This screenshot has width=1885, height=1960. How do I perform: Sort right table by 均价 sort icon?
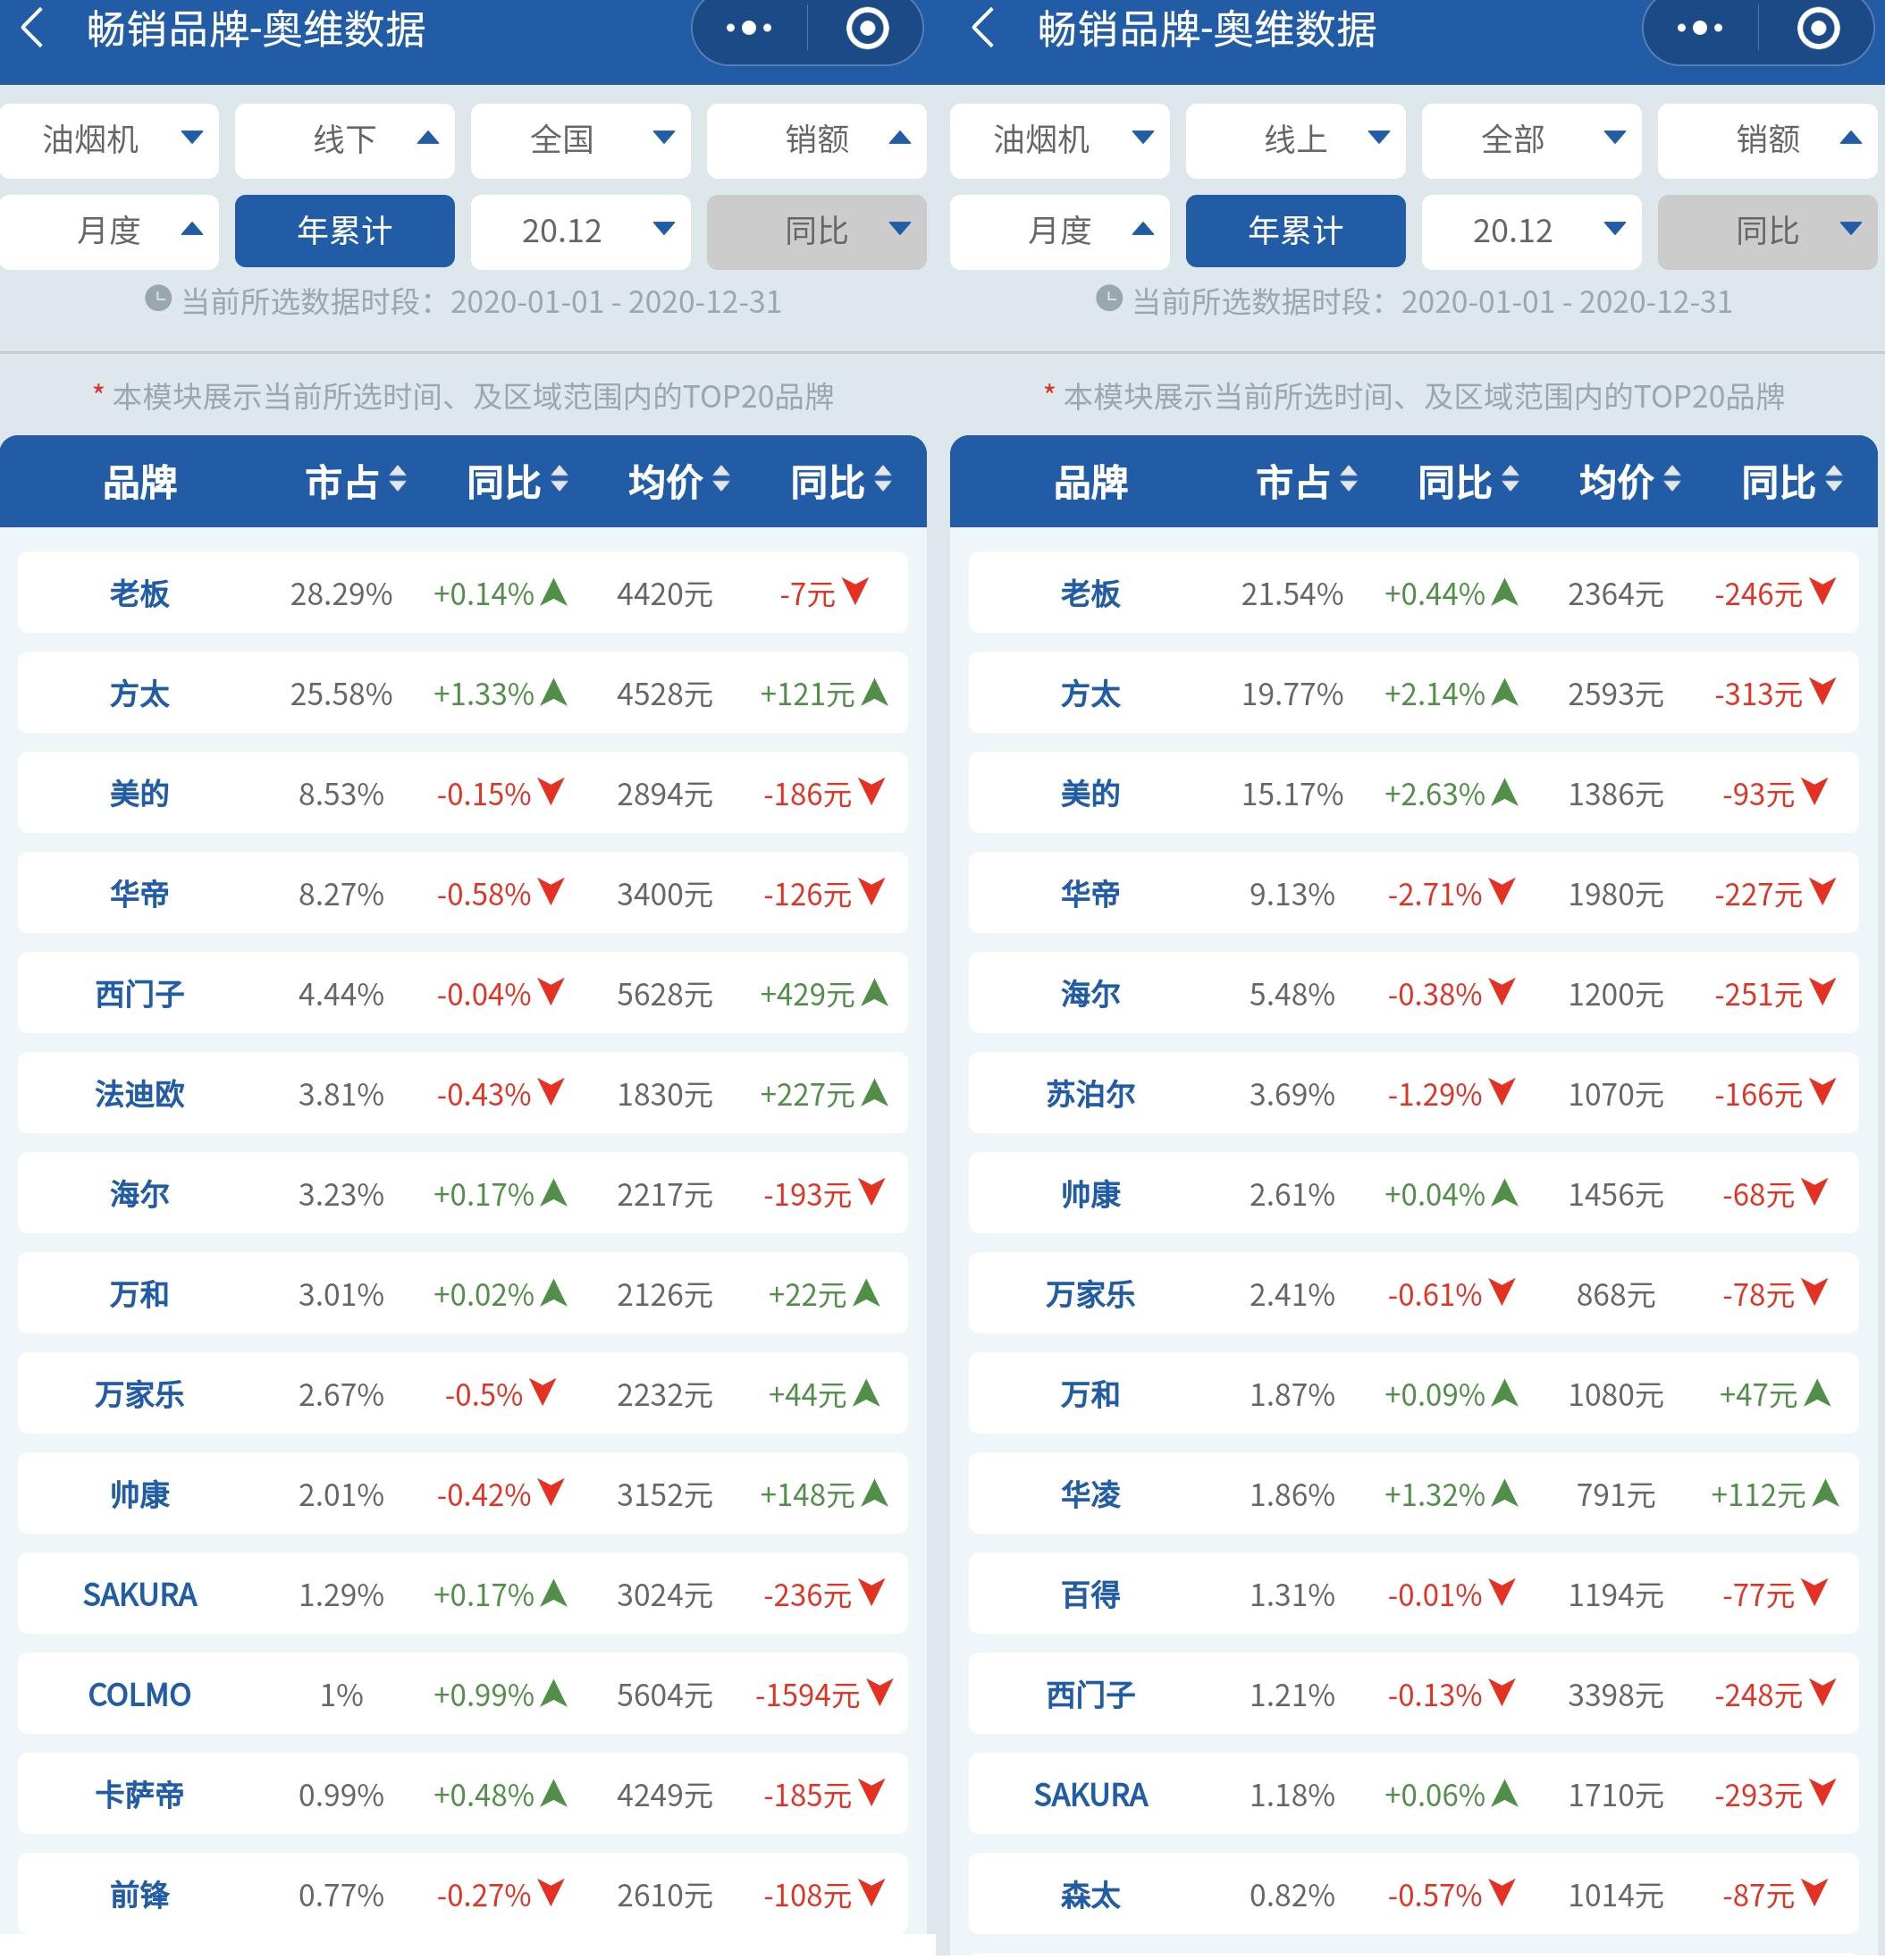1672,479
